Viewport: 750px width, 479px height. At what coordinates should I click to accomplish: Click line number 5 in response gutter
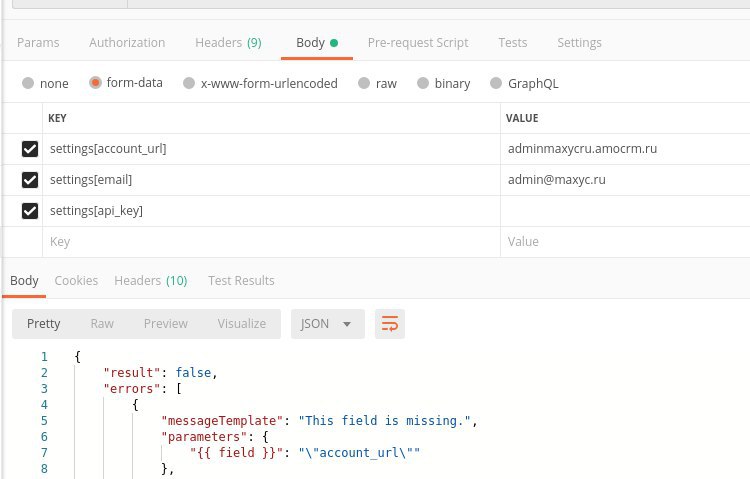coord(44,421)
